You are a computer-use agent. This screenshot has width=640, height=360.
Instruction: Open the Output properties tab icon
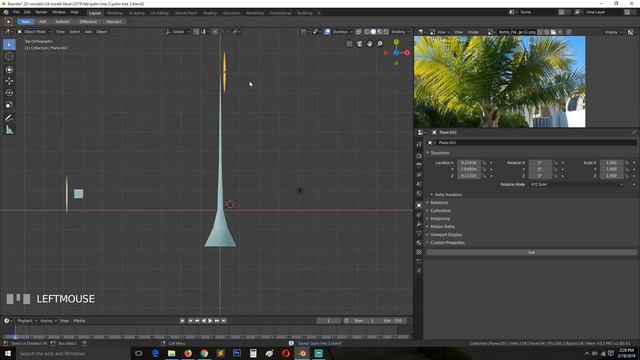tap(419, 165)
